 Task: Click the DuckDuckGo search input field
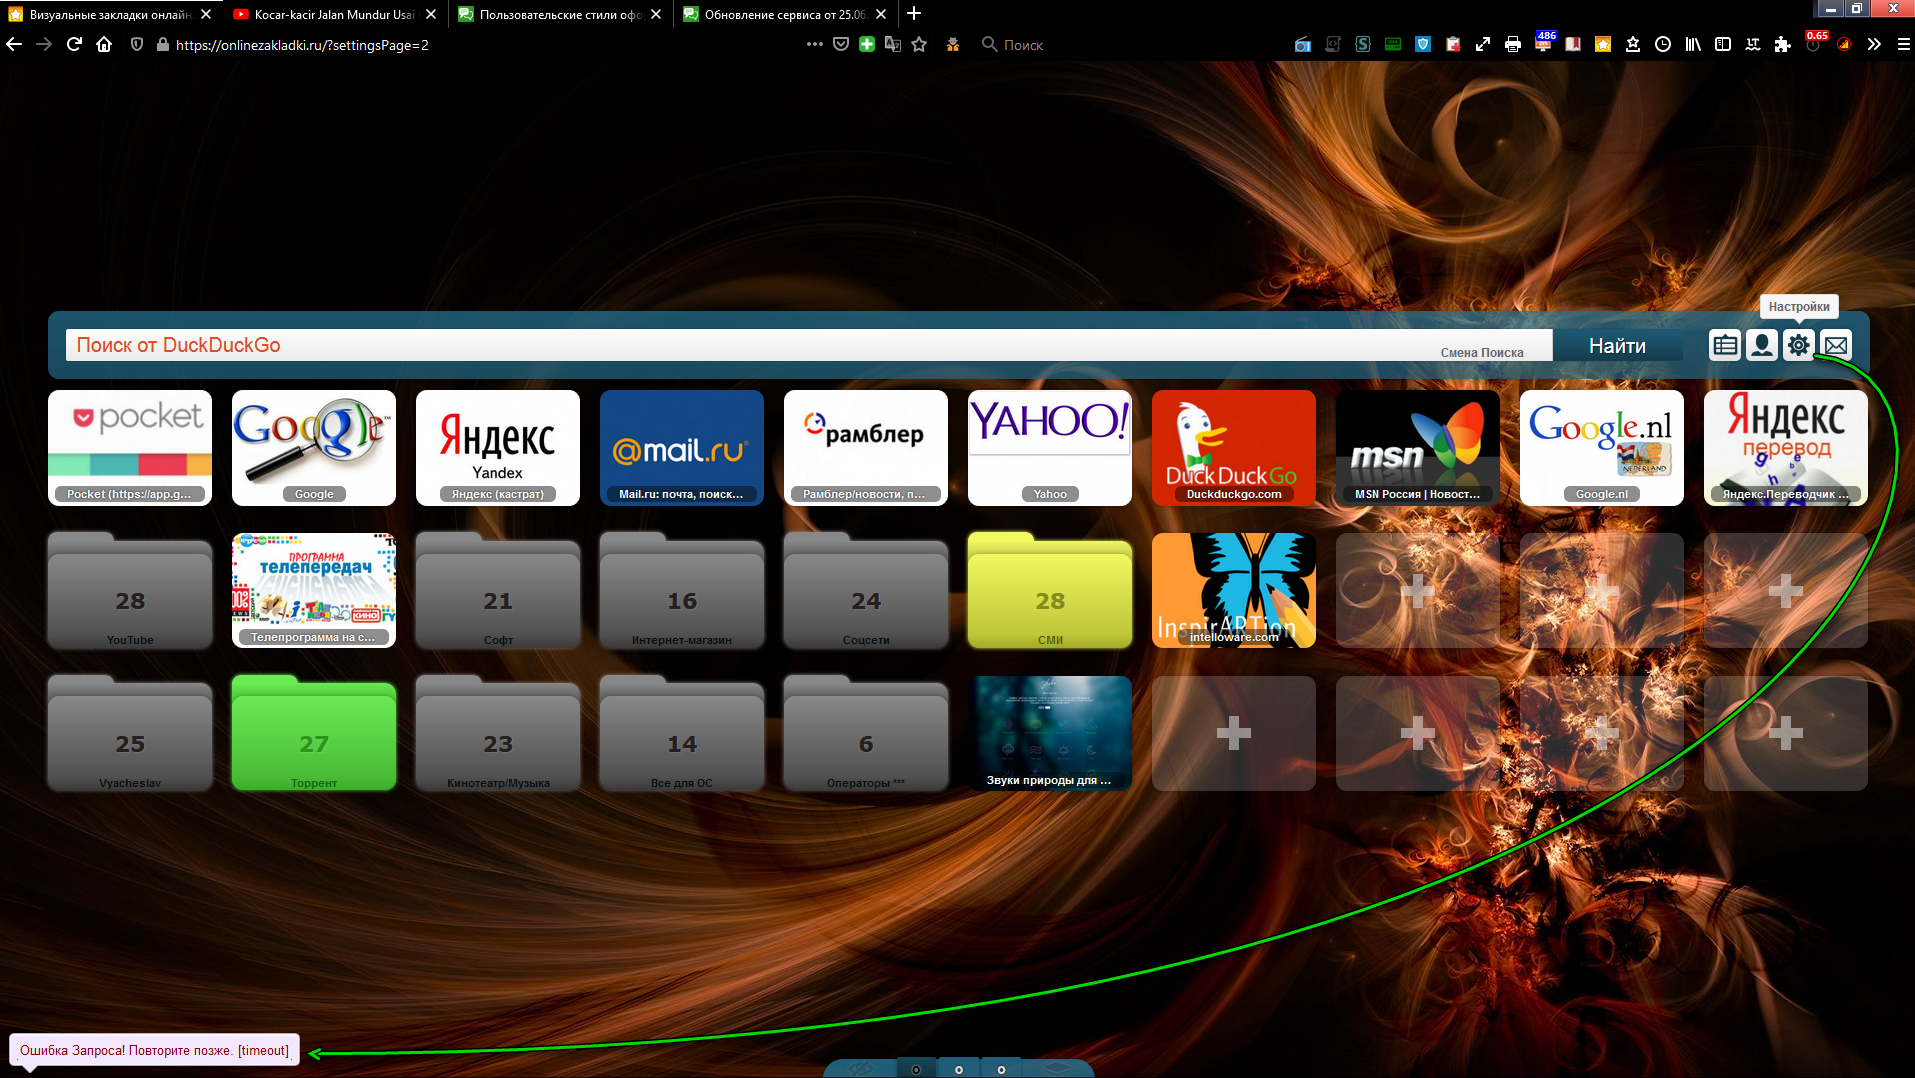point(750,345)
